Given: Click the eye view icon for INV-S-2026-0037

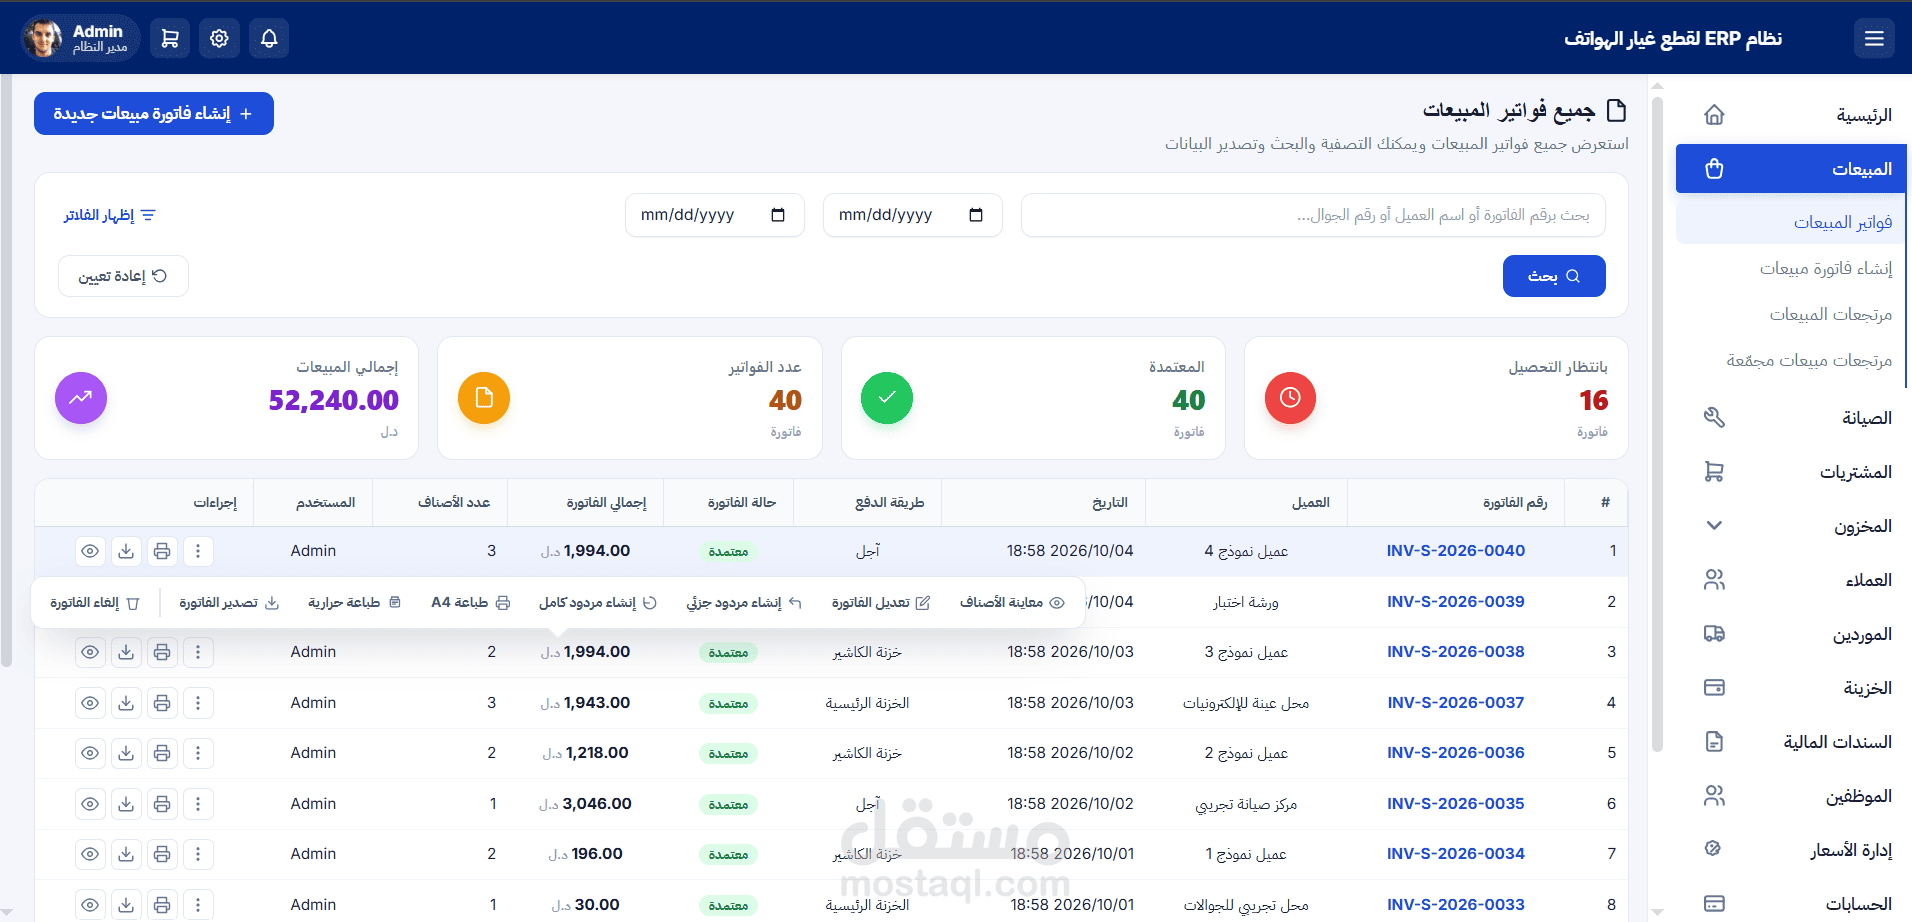Looking at the screenshot, I should [x=90, y=703].
